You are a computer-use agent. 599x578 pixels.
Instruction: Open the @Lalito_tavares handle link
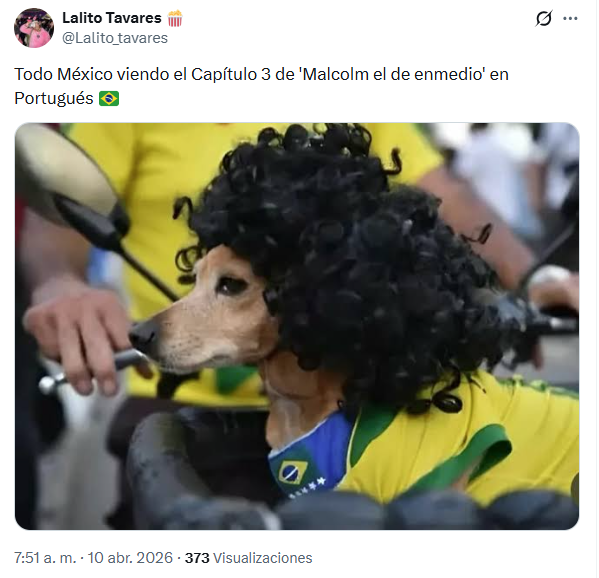[x=115, y=38]
